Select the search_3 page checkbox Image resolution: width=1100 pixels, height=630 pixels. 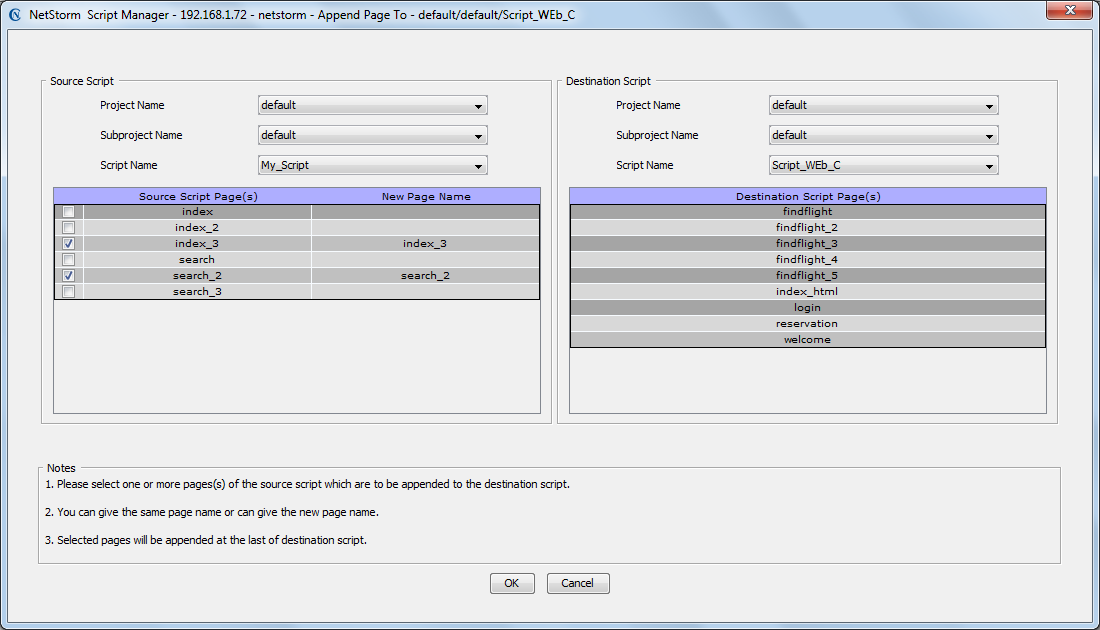pos(69,291)
